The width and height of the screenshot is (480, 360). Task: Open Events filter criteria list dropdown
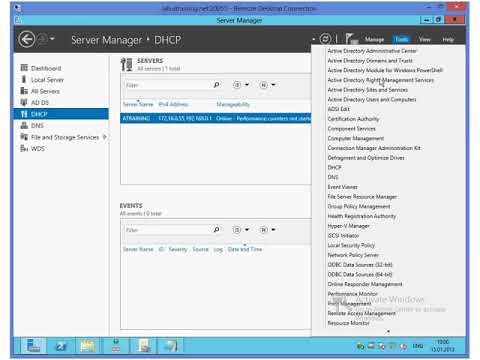(241, 230)
